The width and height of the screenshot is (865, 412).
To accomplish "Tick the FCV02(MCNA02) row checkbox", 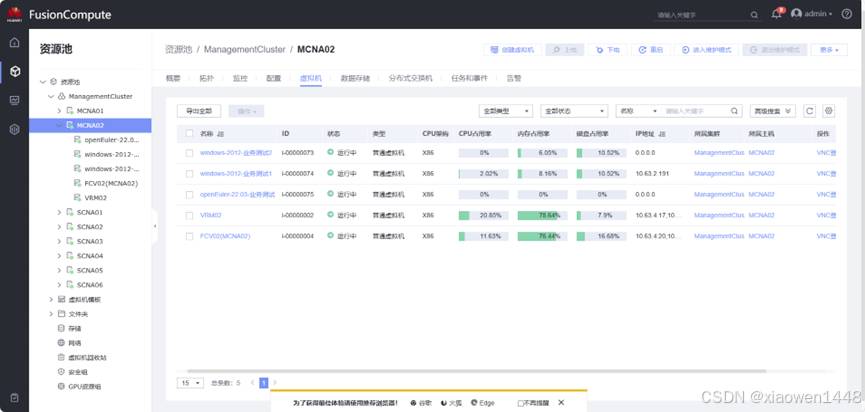I will tap(190, 236).
